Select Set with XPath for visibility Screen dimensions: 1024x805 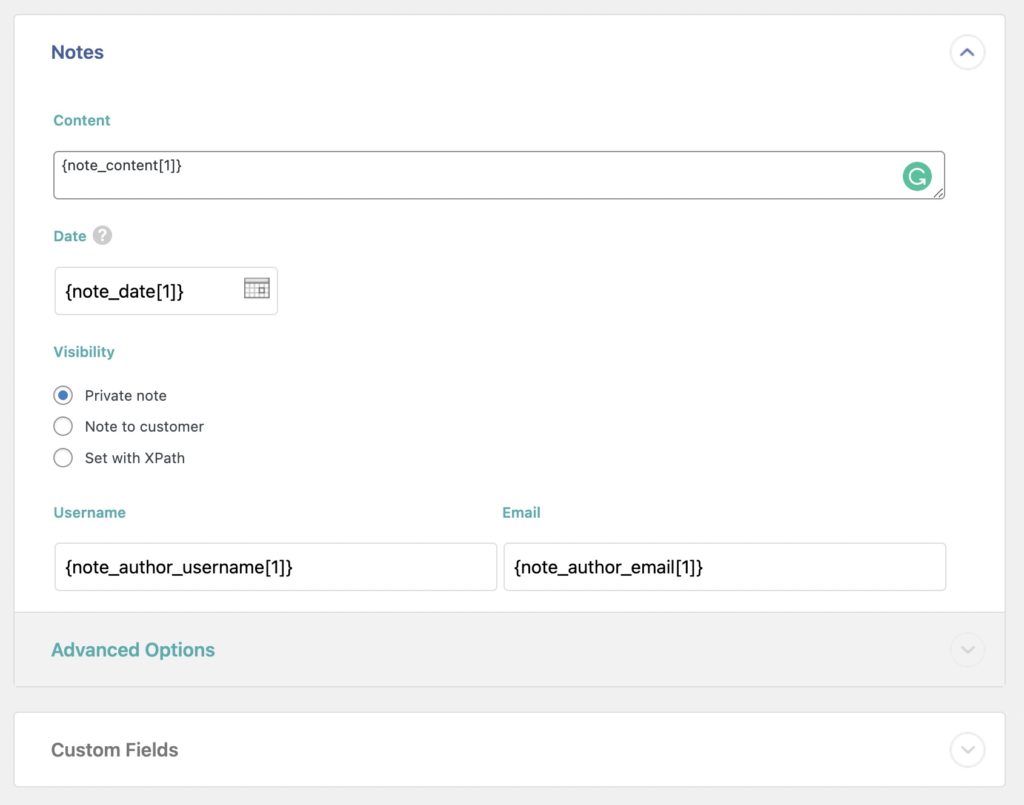pos(63,458)
